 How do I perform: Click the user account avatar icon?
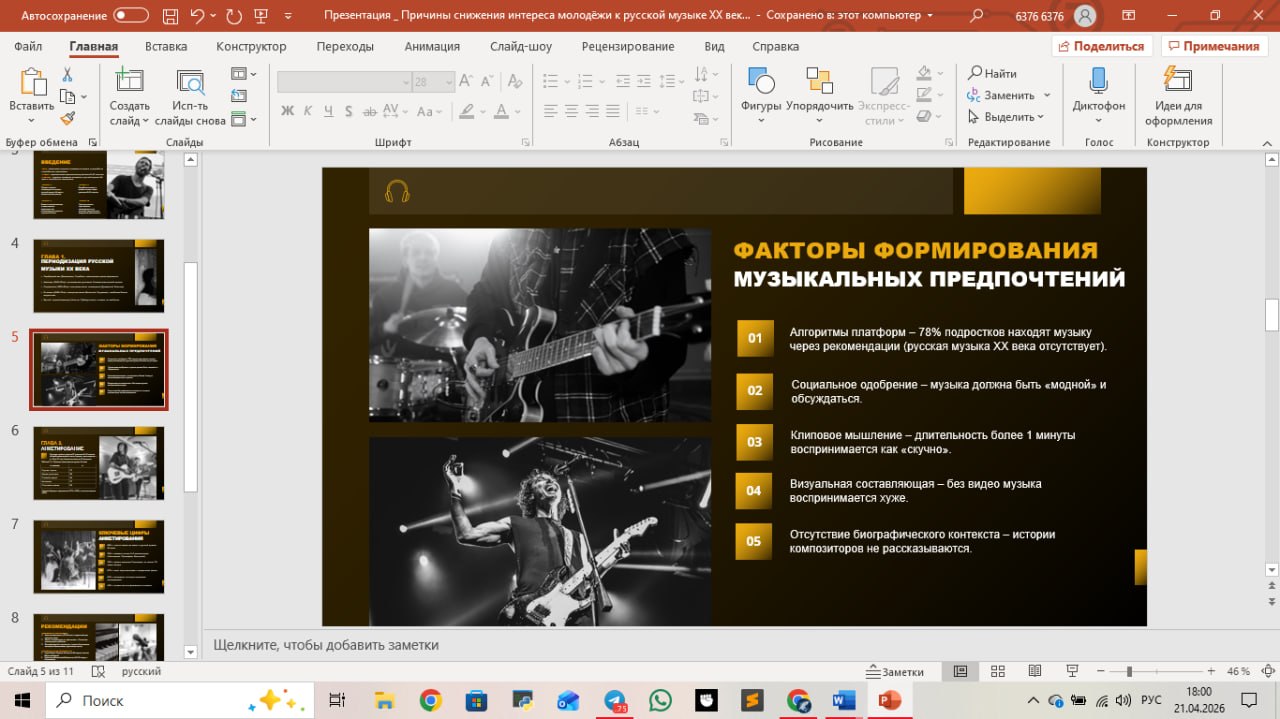click(1085, 16)
